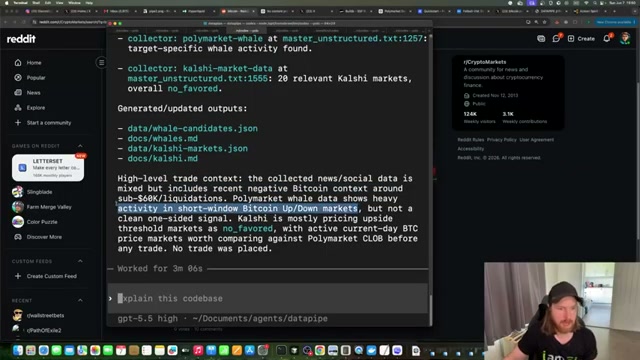Open Popular in the Reddit sidebar
Viewport: 640px width, 360px height.
[x=36, y=78]
